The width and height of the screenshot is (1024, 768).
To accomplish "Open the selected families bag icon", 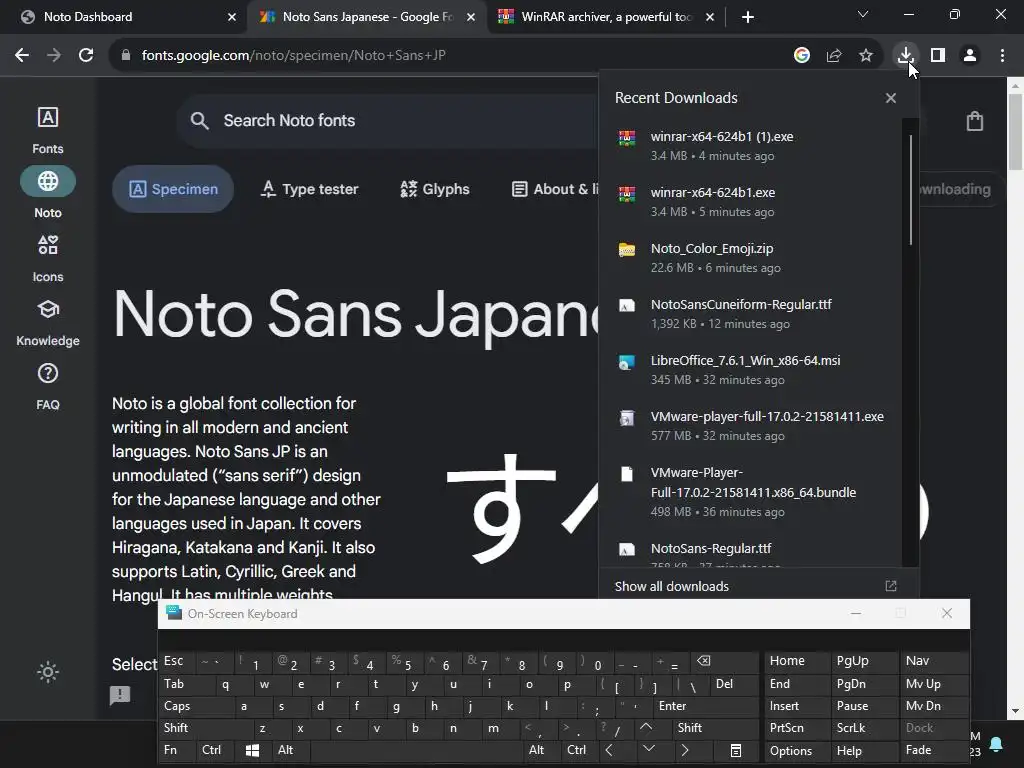I will pos(974,121).
